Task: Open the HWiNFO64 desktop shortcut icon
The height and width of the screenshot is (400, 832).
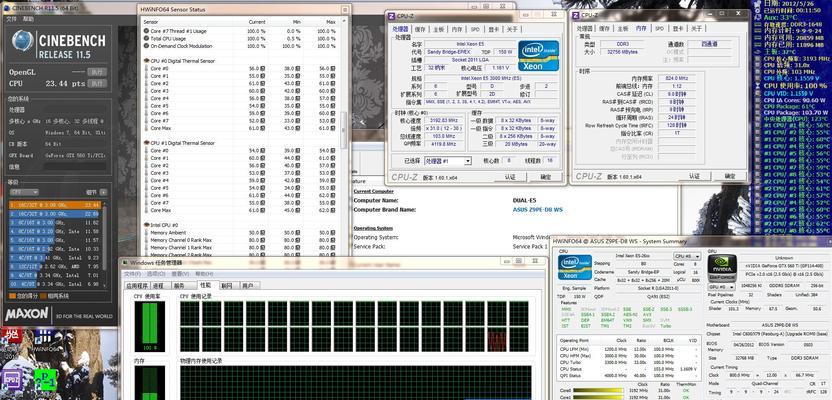Action: point(45,340)
